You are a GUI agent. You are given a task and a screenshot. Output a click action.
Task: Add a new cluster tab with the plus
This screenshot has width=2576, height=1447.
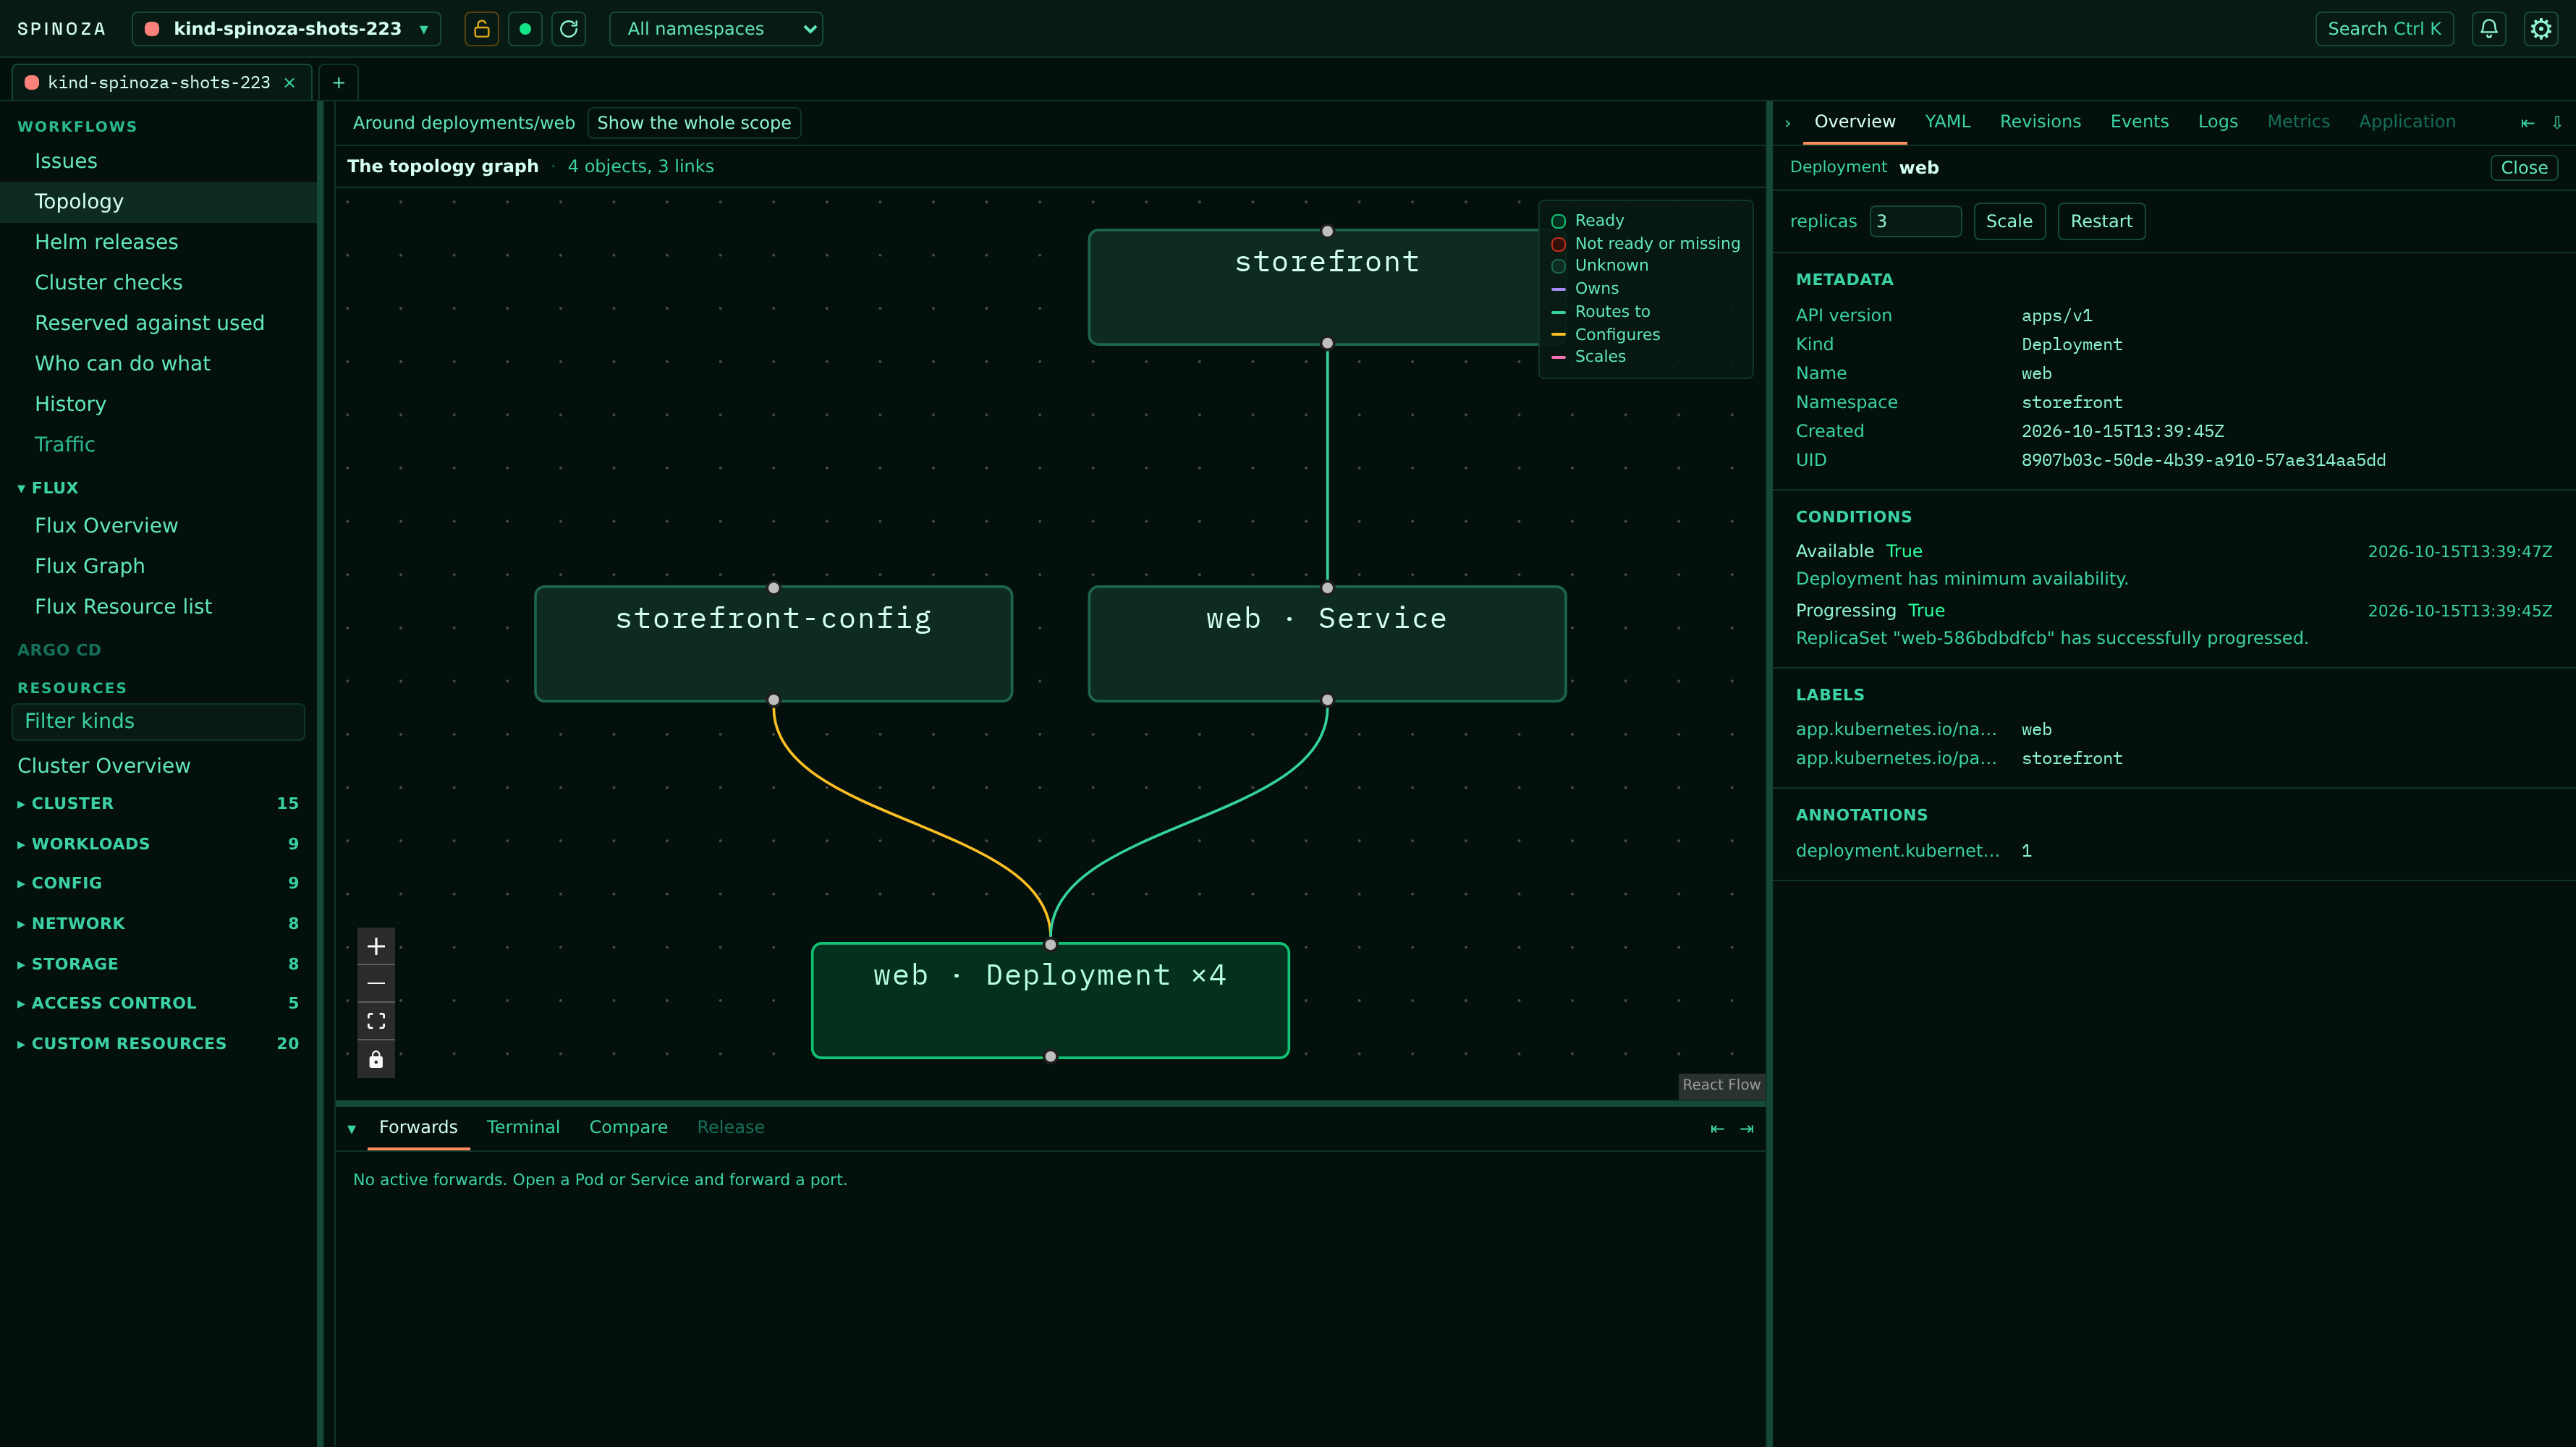pyautogui.click(x=339, y=83)
